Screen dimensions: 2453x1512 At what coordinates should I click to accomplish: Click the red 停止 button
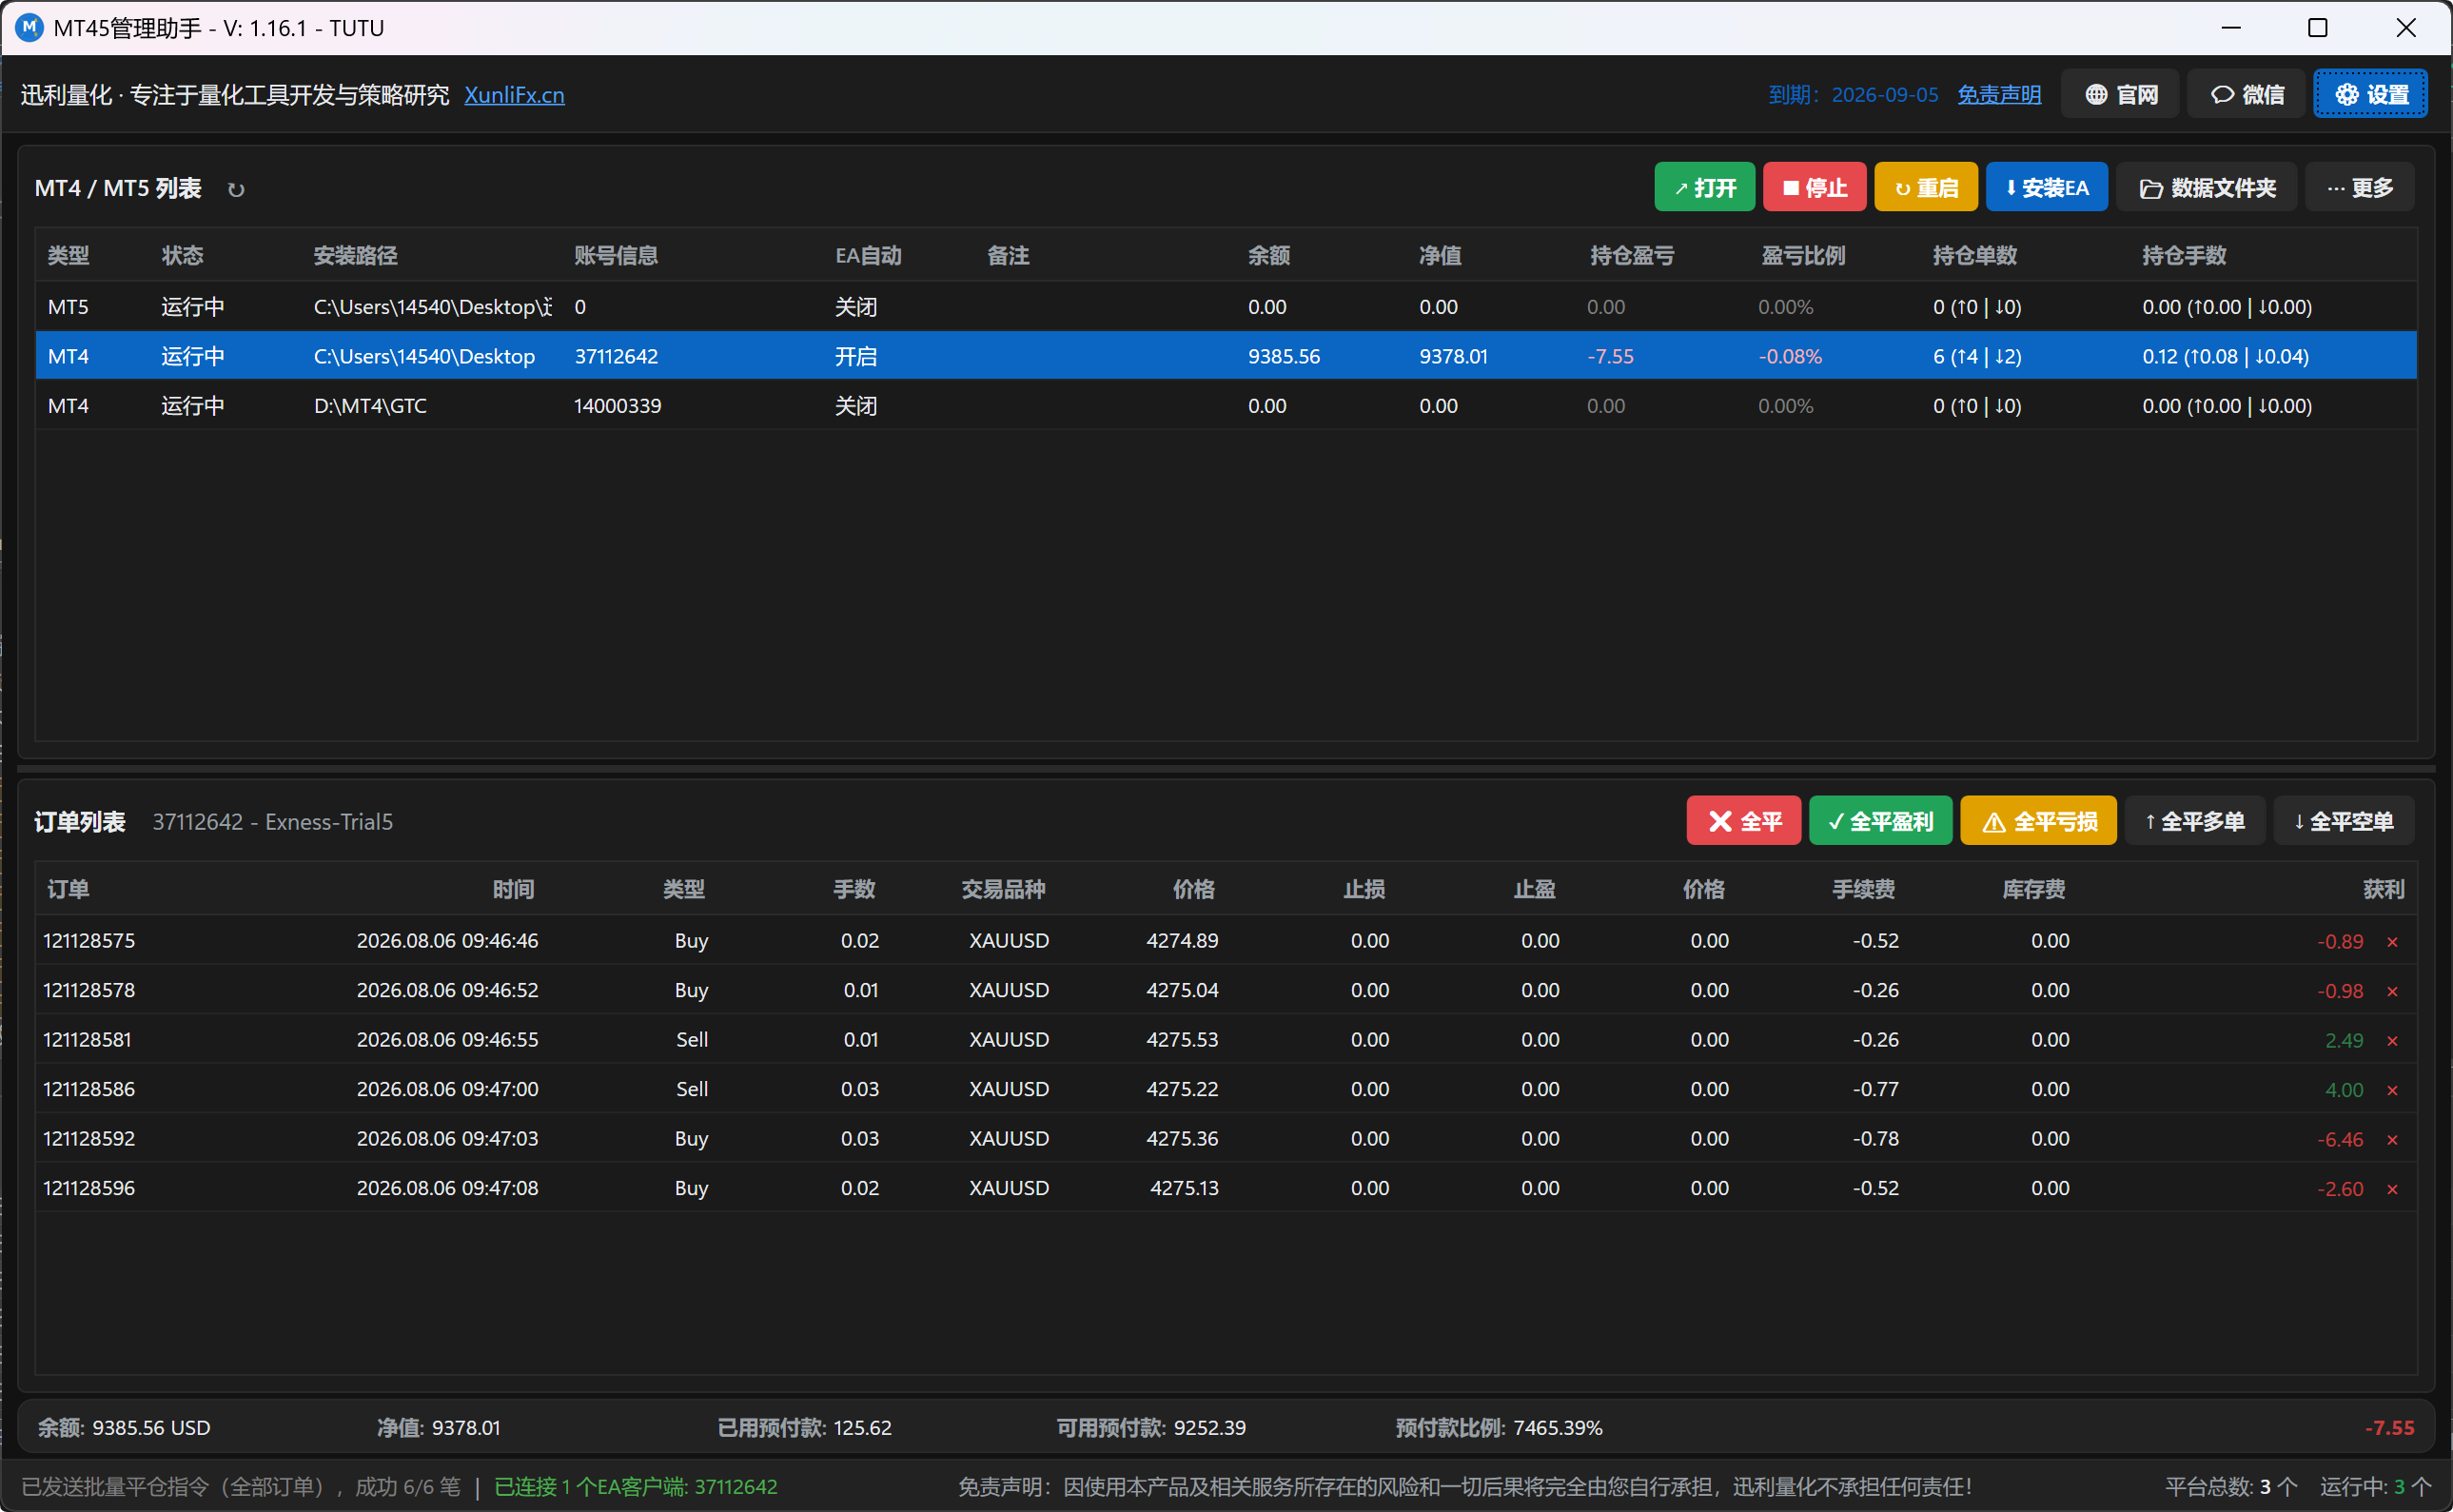click(x=1814, y=187)
